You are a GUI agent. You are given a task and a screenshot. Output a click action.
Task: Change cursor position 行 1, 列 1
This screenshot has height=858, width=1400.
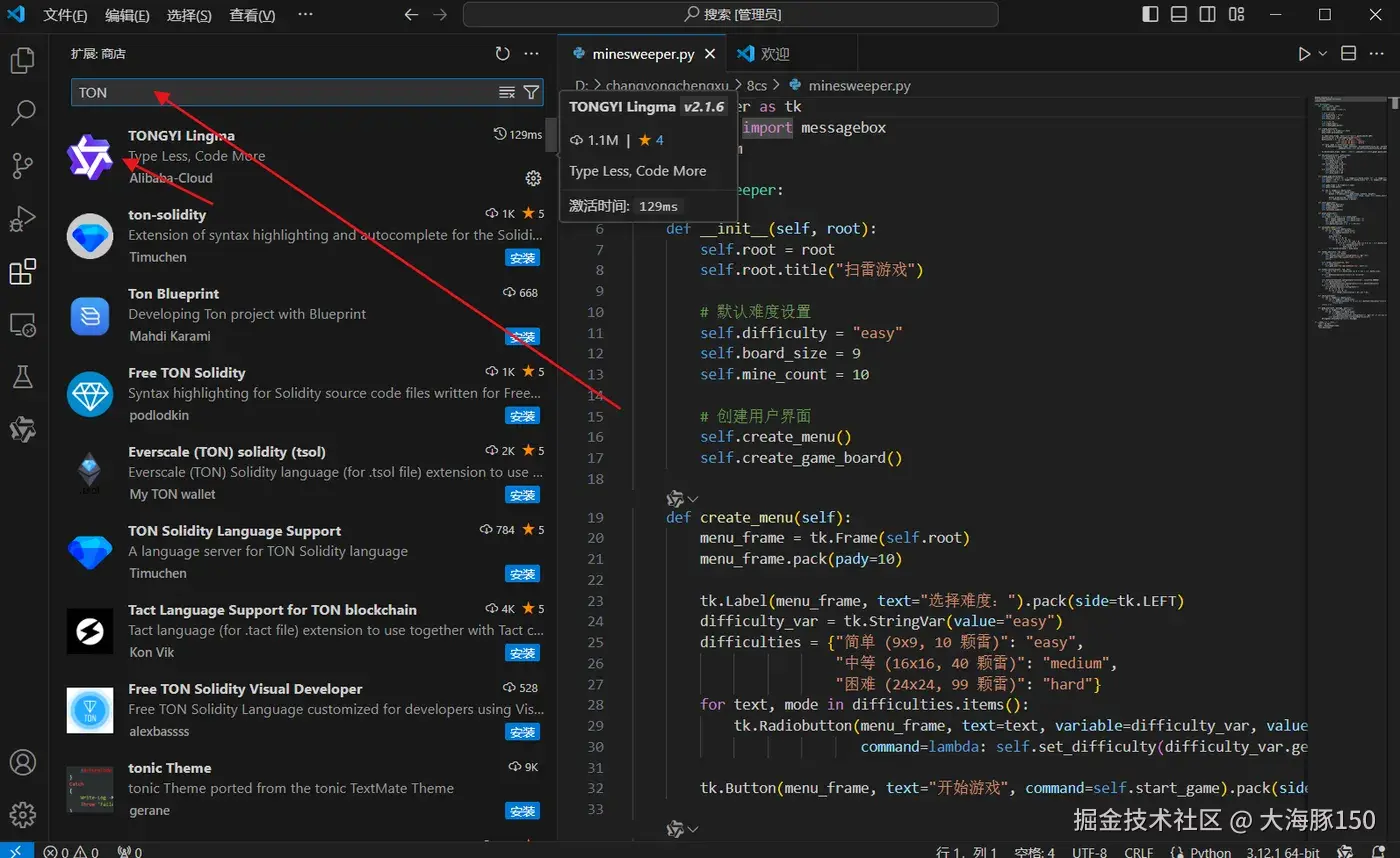[x=966, y=852]
